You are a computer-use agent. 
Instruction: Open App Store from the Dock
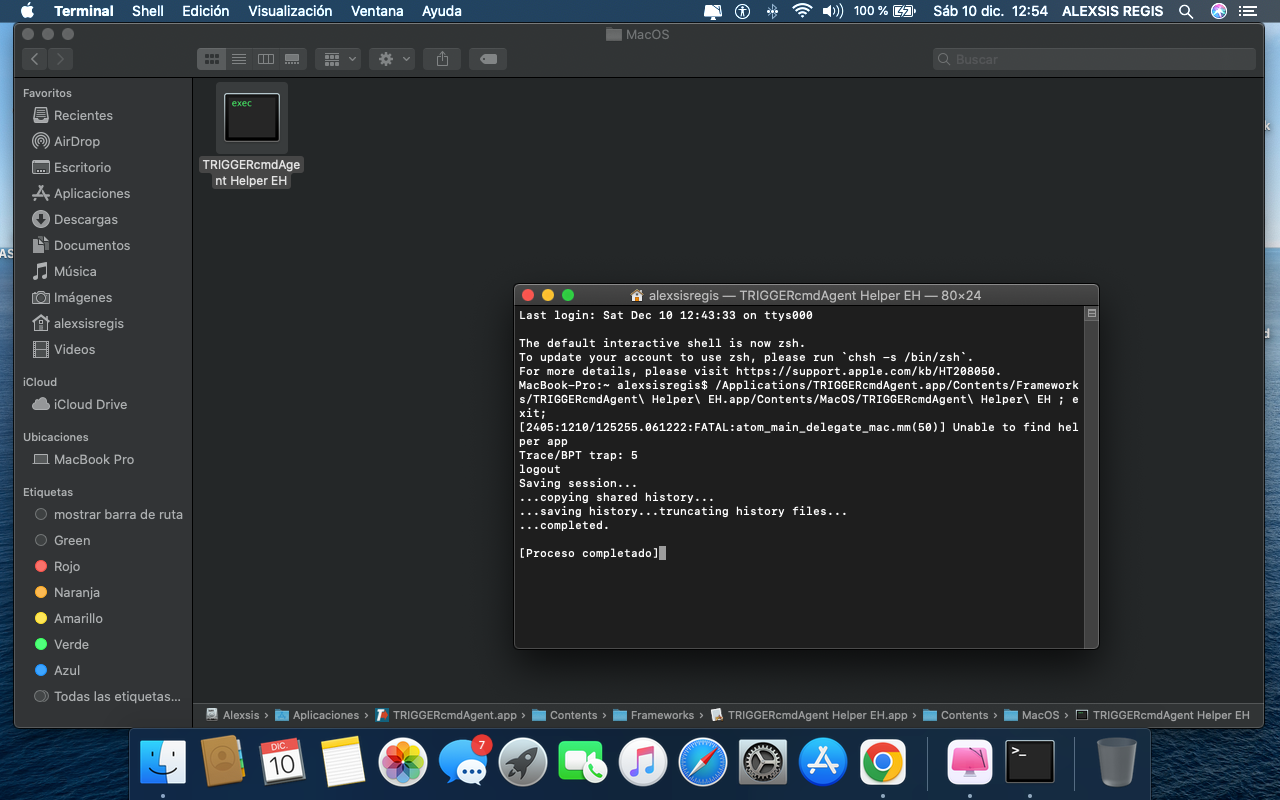coord(823,763)
